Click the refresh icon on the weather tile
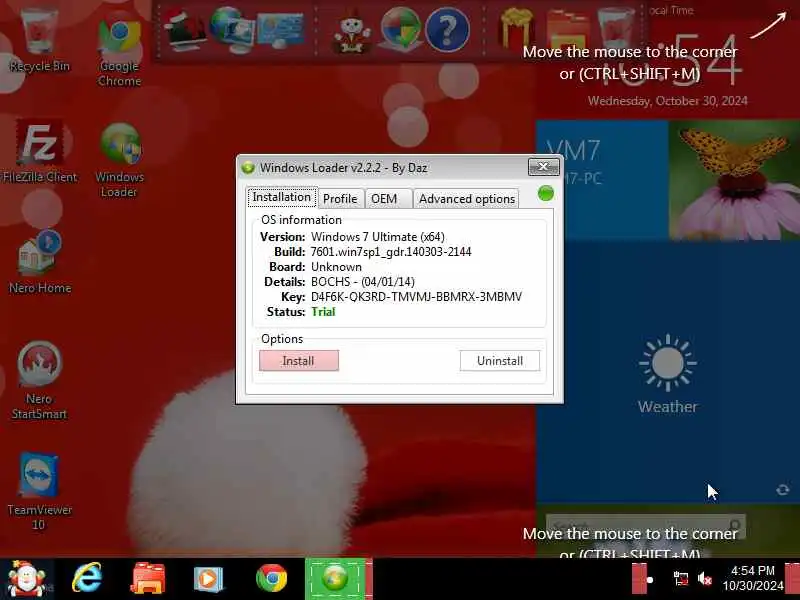 [x=783, y=490]
